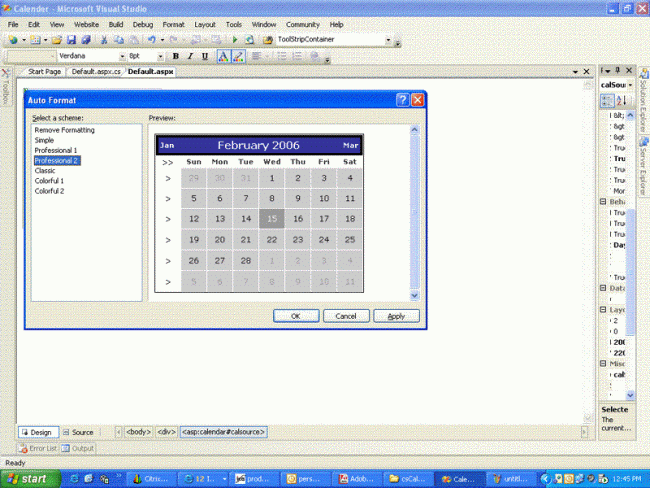The height and width of the screenshot is (488, 650).
Task: Start debugging with the green play icon
Action: click(x=235, y=40)
